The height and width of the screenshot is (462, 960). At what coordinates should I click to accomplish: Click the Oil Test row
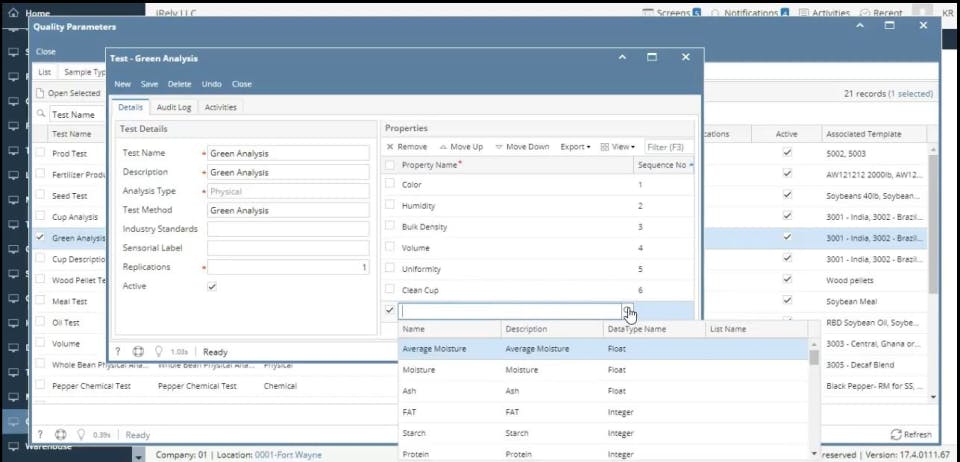pos(70,322)
